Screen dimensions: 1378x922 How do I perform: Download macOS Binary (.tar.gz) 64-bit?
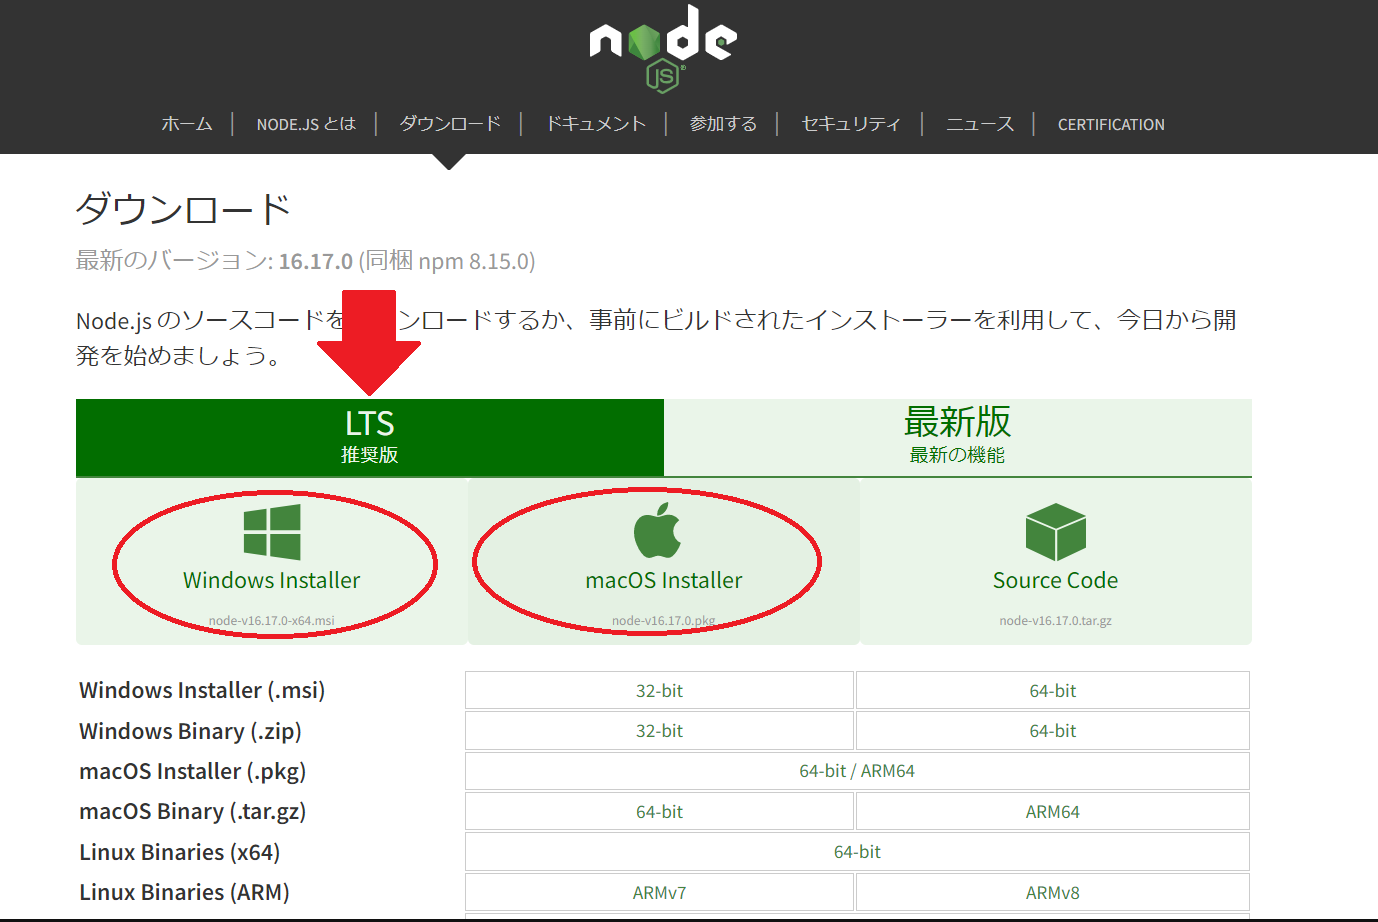tap(659, 812)
